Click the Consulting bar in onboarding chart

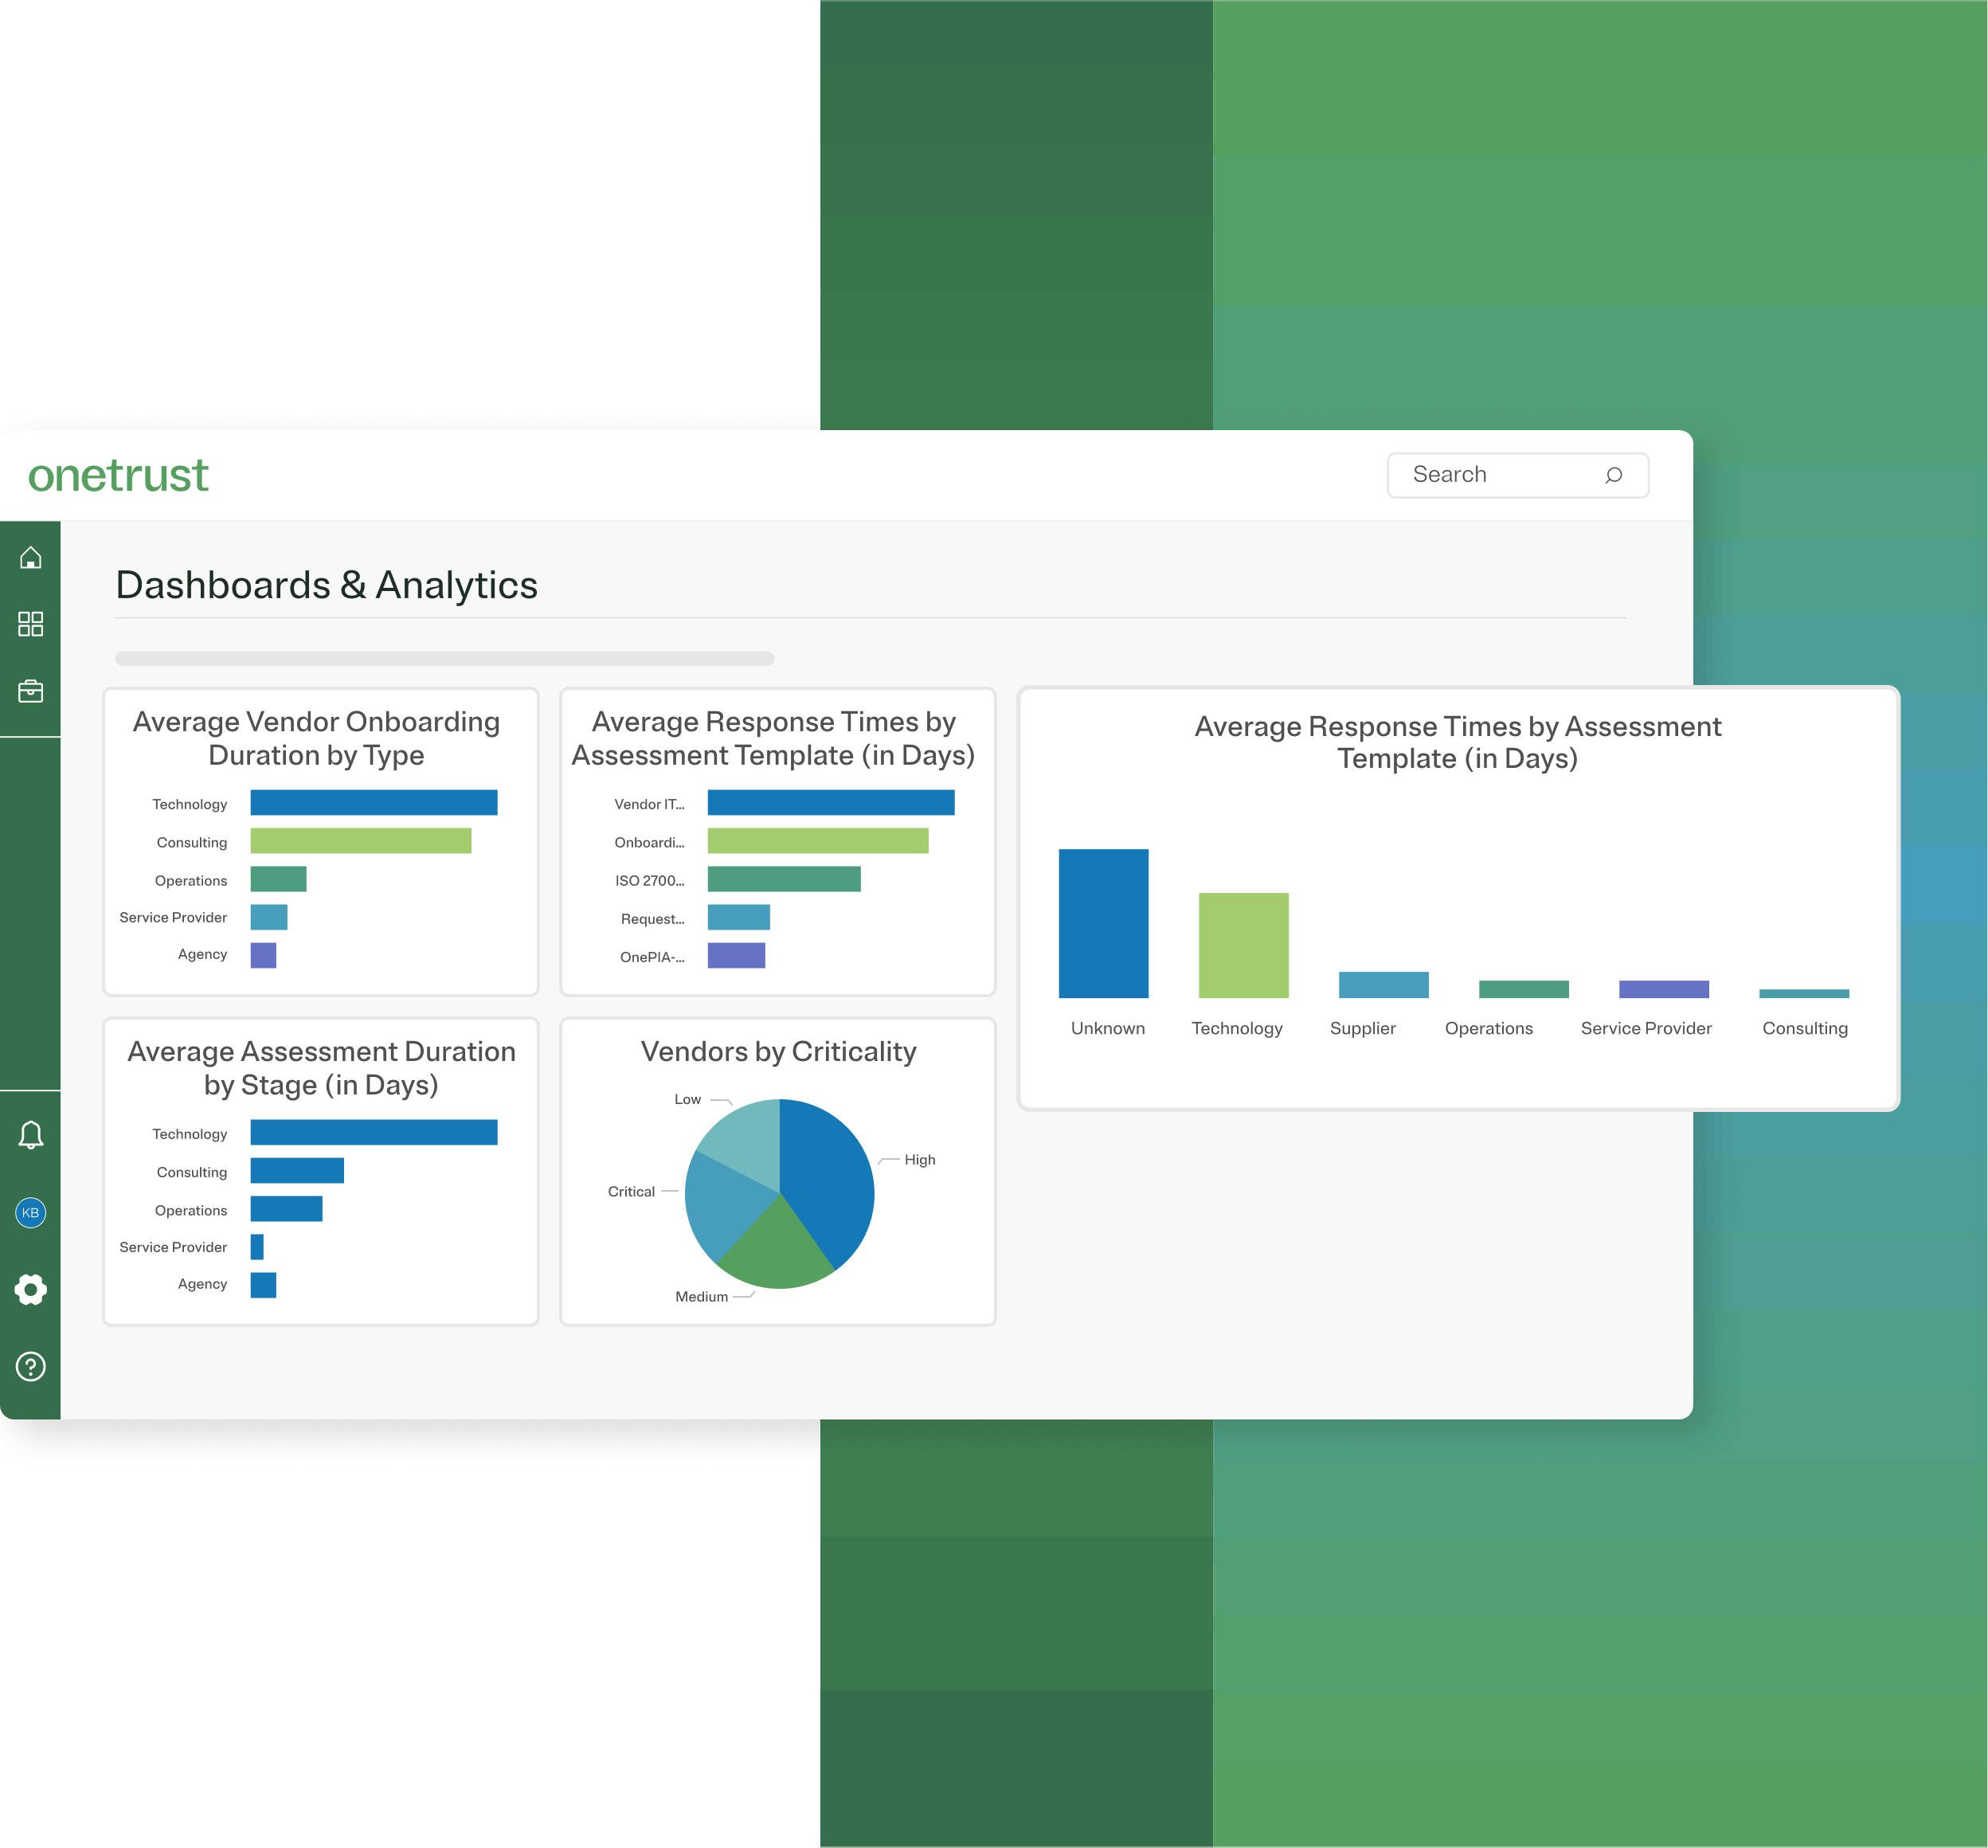click(x=360, y=841)
